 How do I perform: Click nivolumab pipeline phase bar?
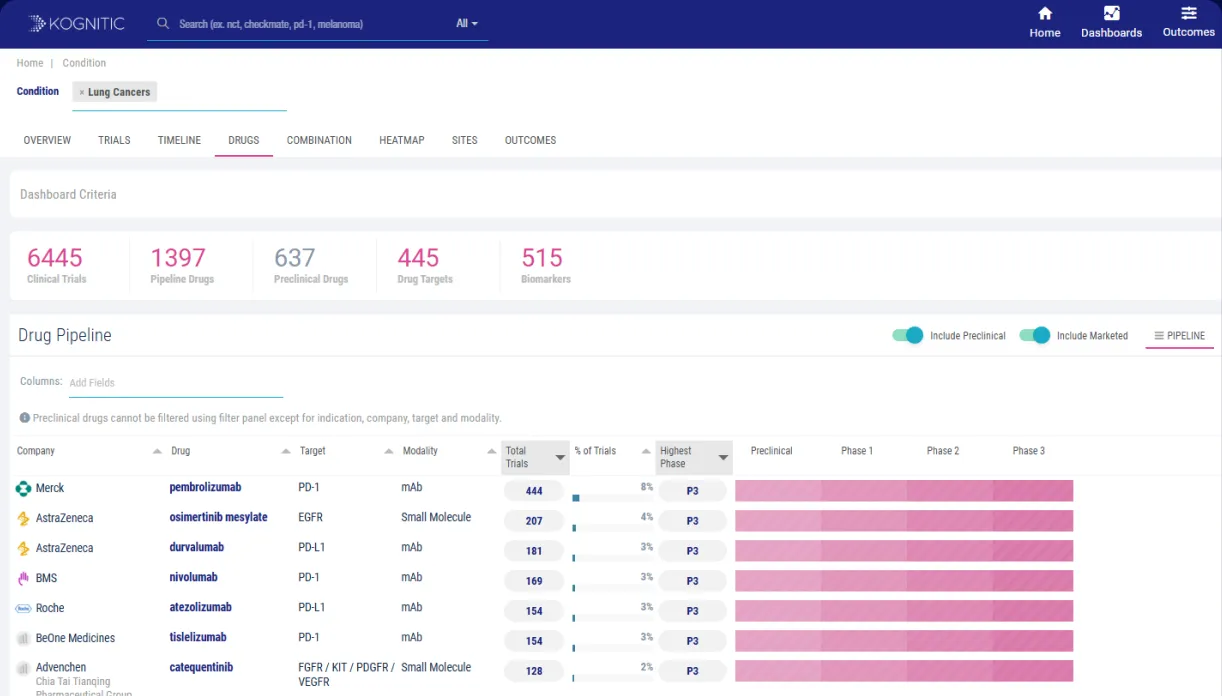[x=904, y=580]
